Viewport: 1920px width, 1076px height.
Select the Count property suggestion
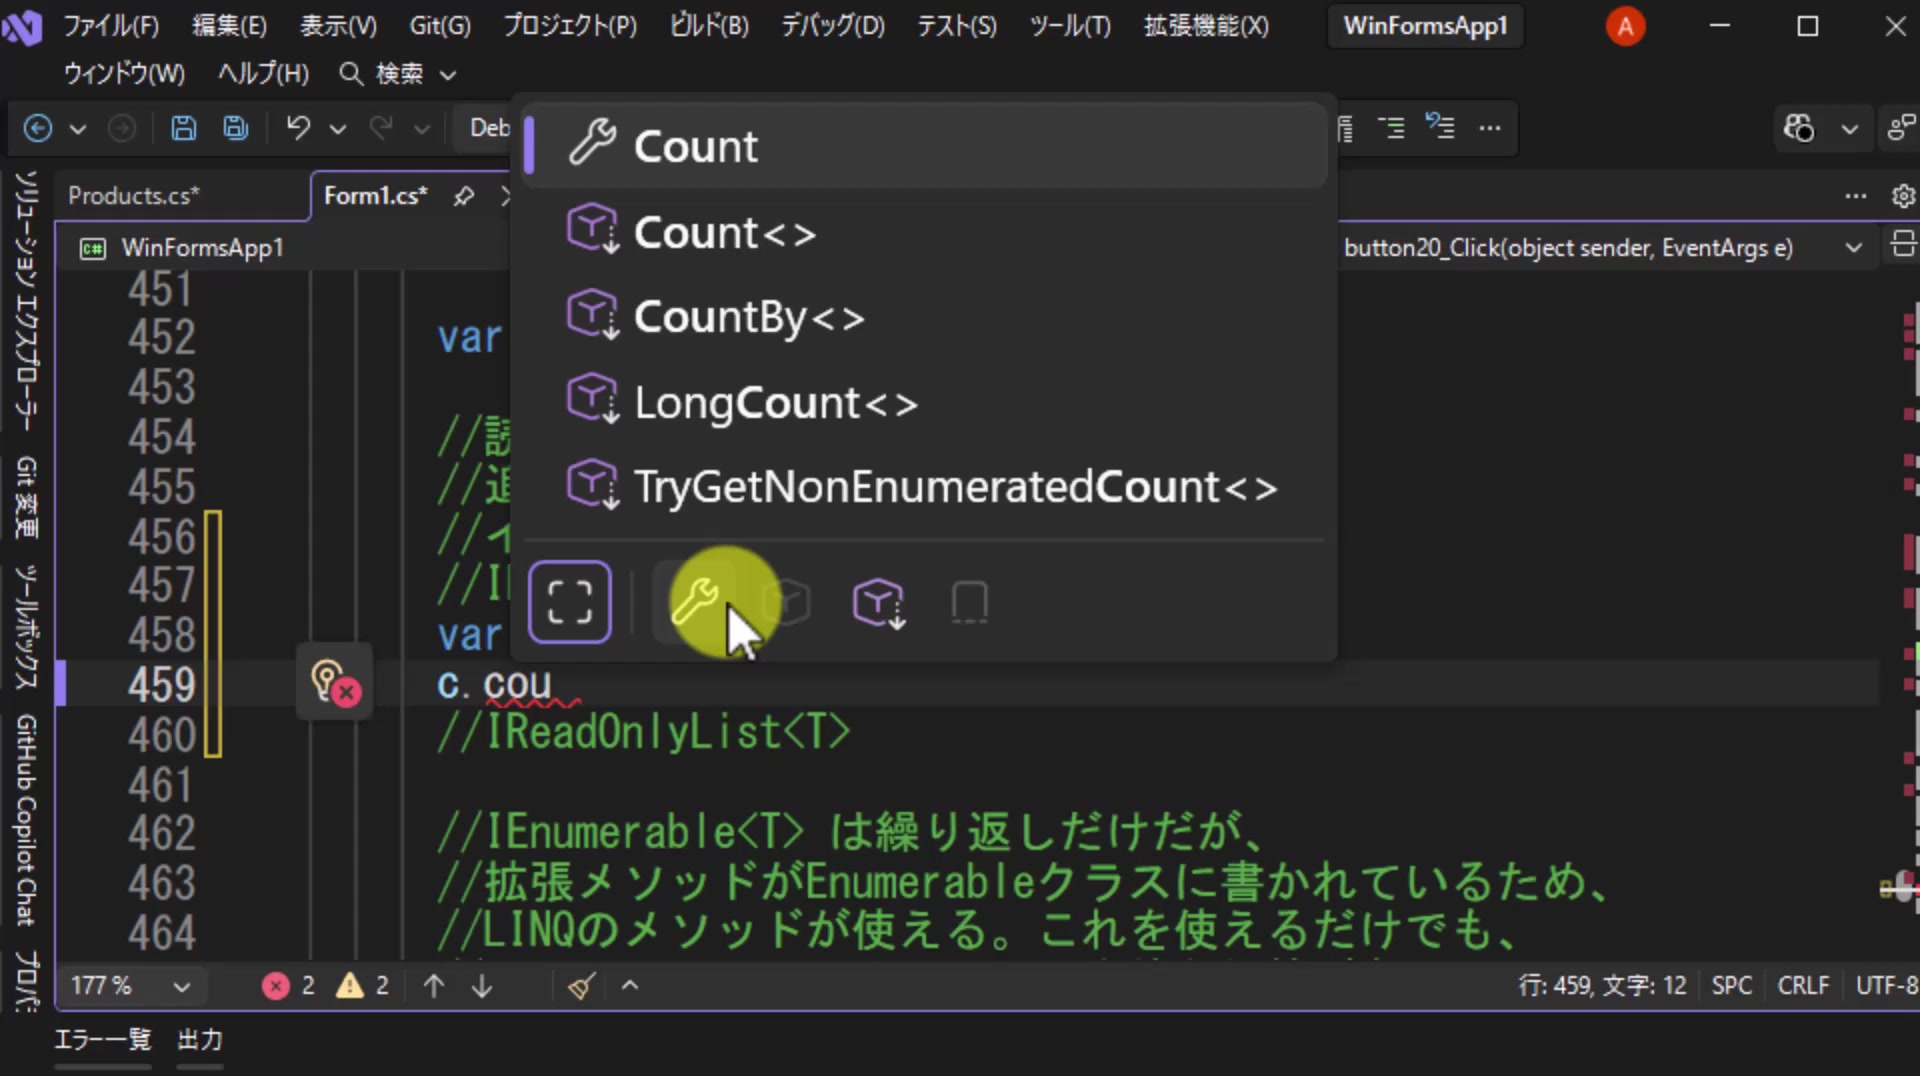925,146
